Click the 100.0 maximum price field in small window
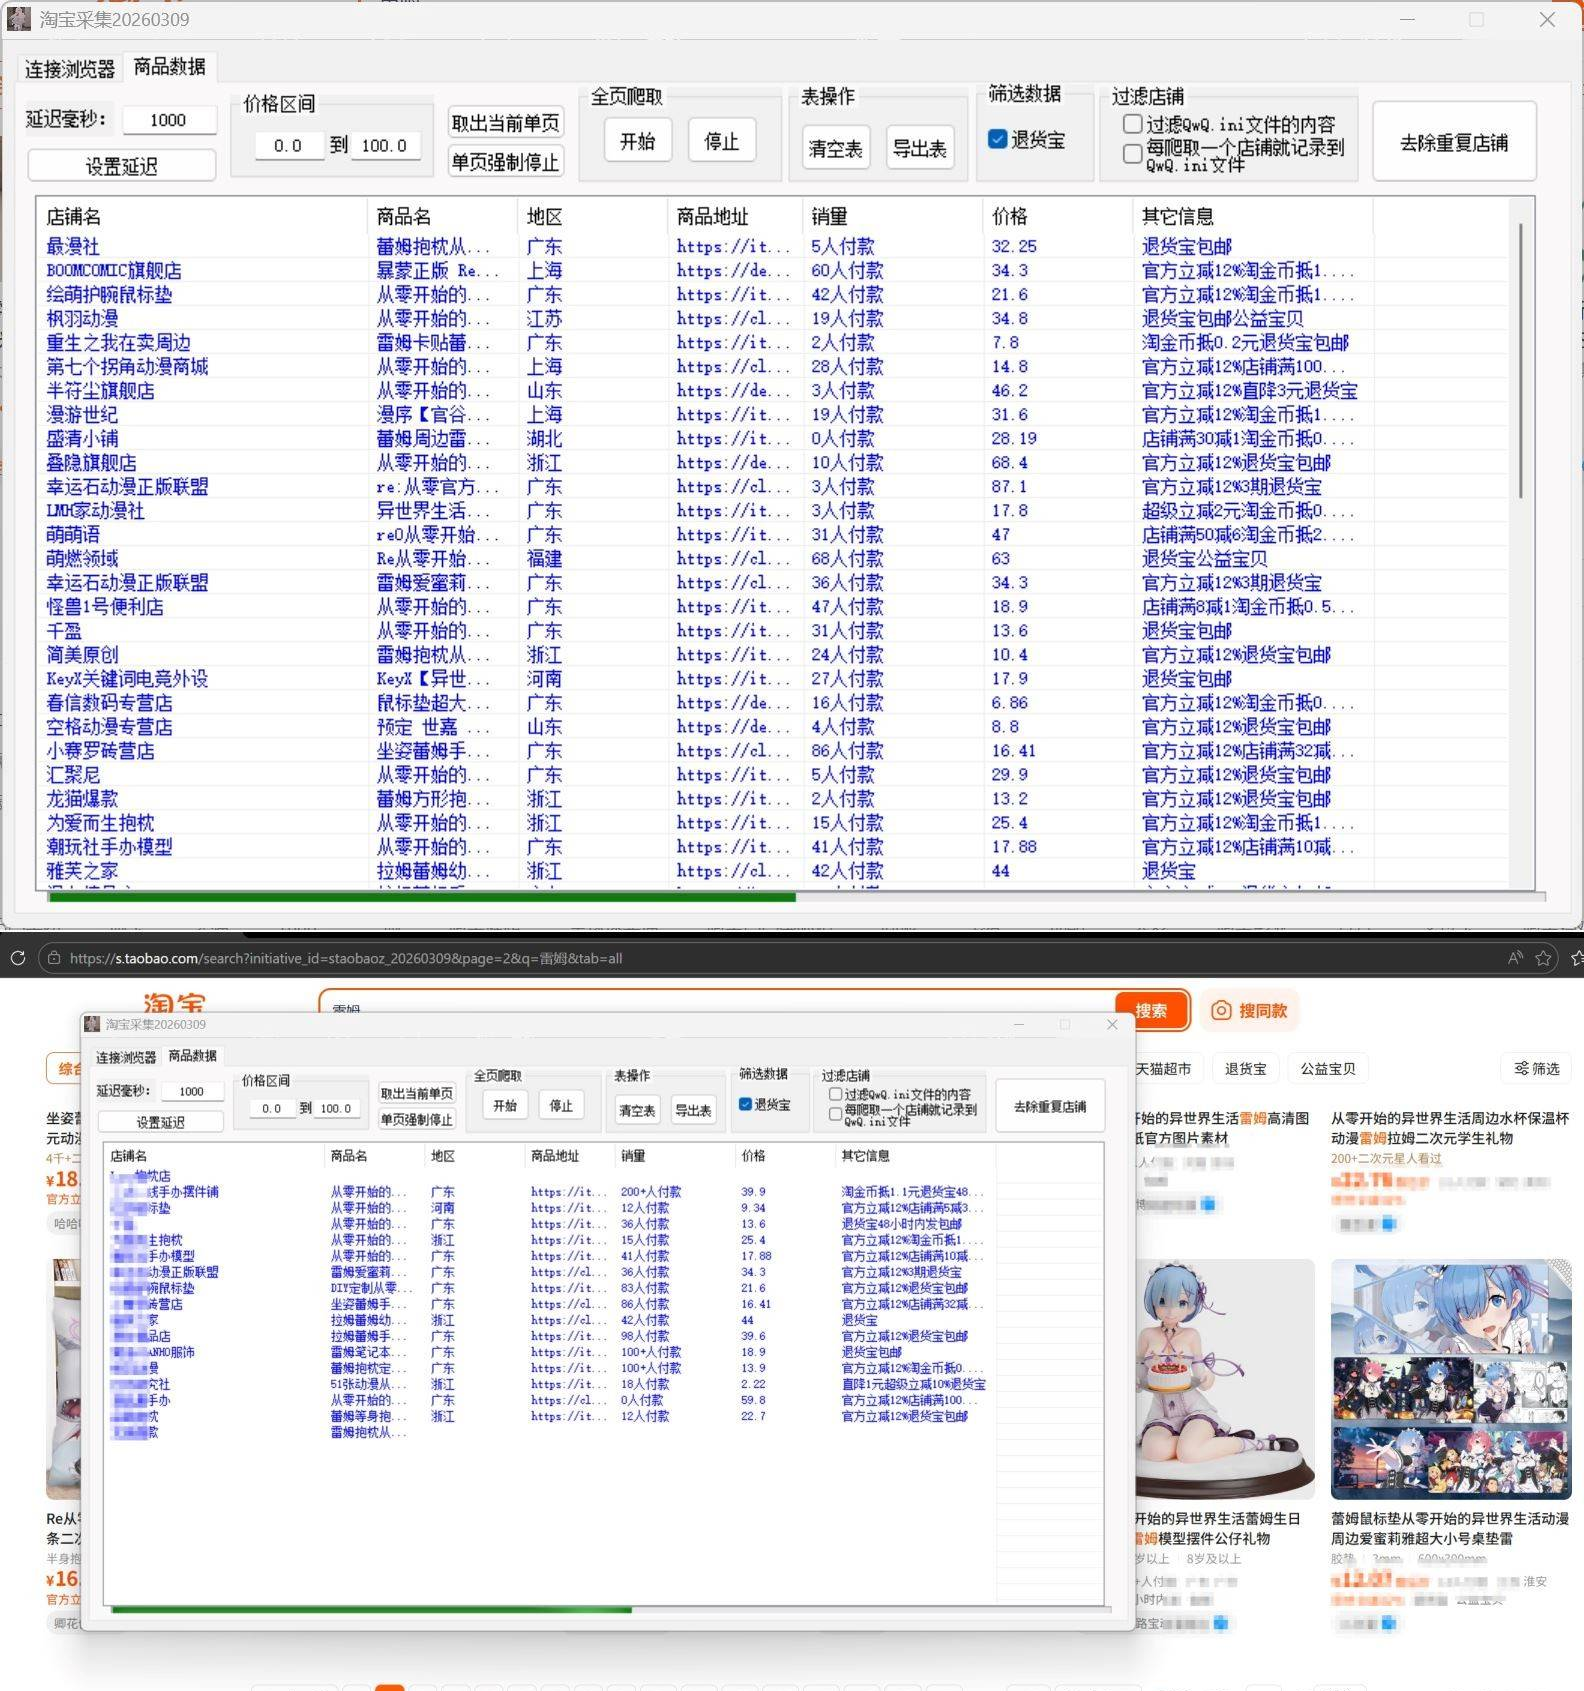This screenshot has width=1584, height=1691. pos(336,1108)
